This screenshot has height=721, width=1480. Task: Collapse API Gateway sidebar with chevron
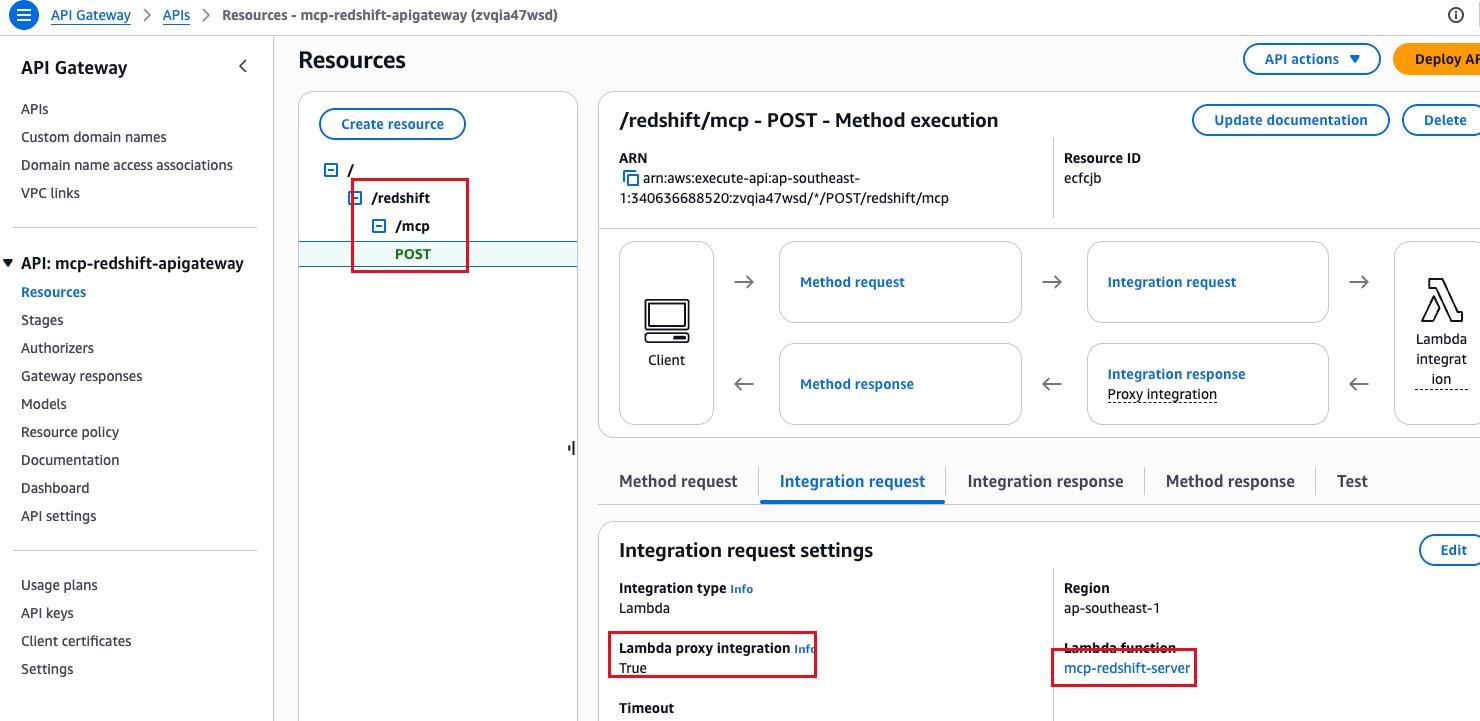[x=242, y=67]
